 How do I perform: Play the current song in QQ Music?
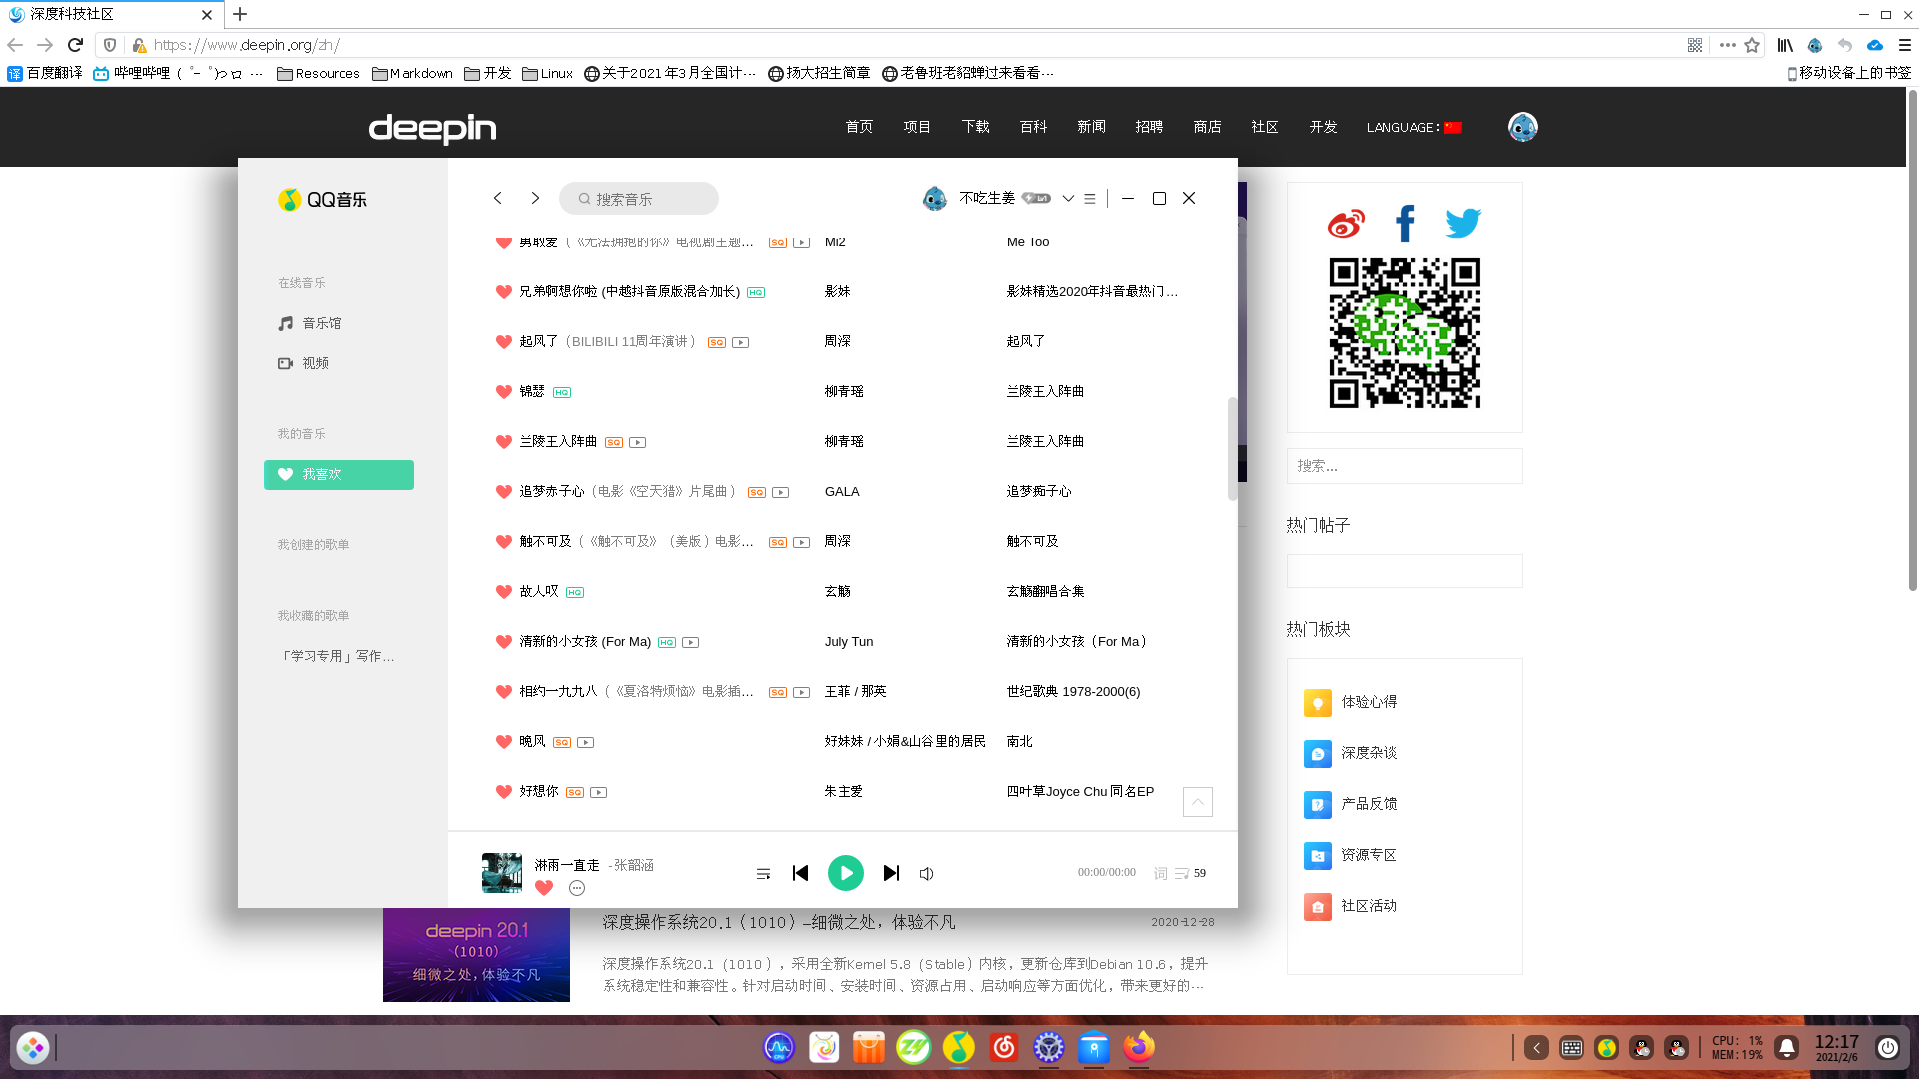point(846,873)
